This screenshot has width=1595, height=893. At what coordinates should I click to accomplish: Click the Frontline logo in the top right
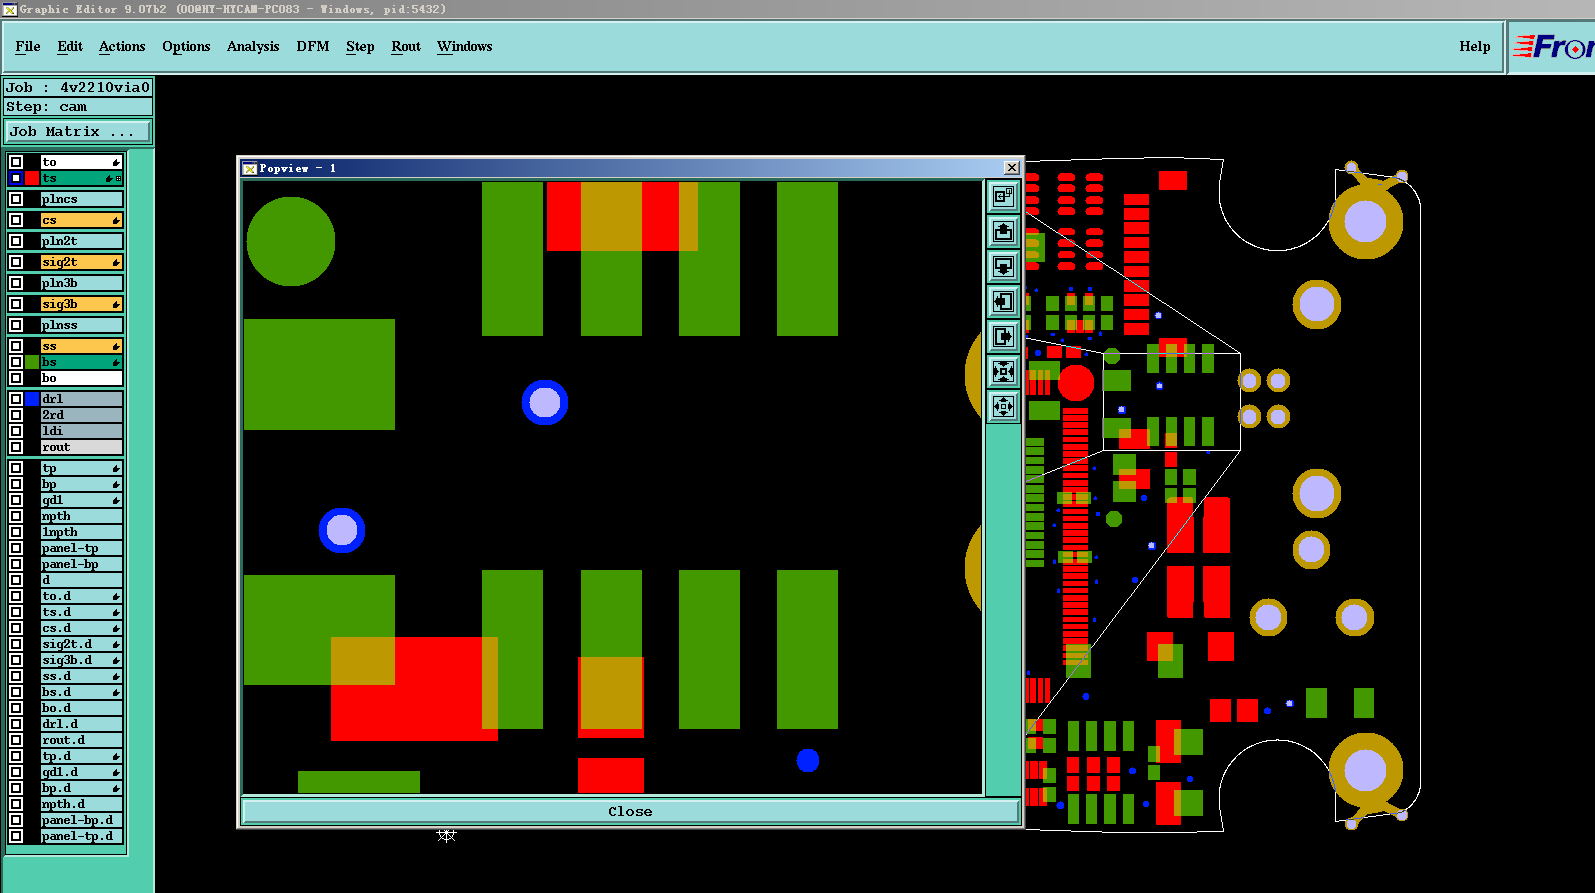(x=1553, y=47)
